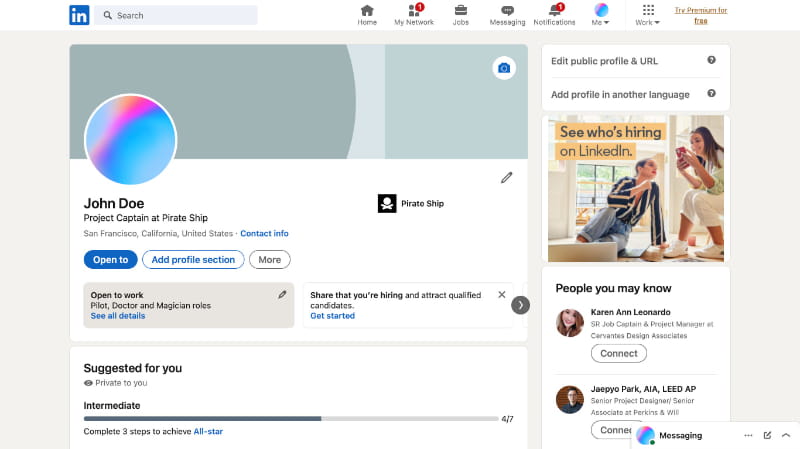Open My Network icon
Image resolution: width=800 pixels, height=449 pixels.
click(414, 11)
